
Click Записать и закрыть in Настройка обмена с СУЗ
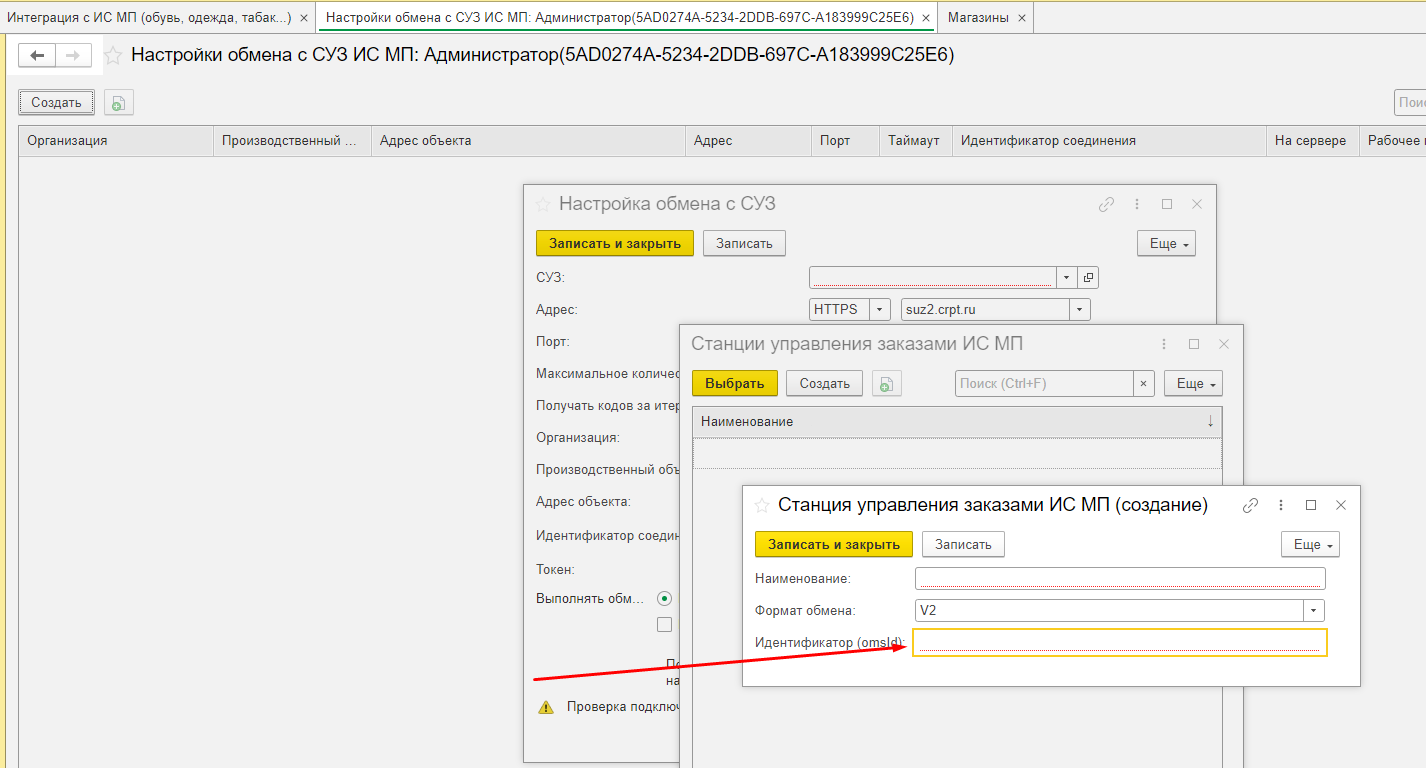point(615,243)
